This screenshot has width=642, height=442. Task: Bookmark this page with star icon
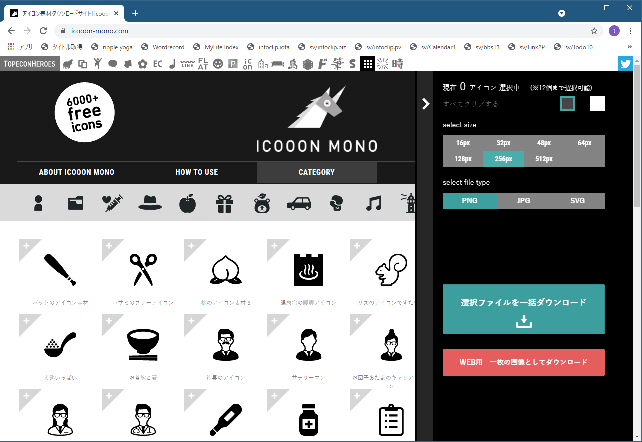tap(594, 31)
